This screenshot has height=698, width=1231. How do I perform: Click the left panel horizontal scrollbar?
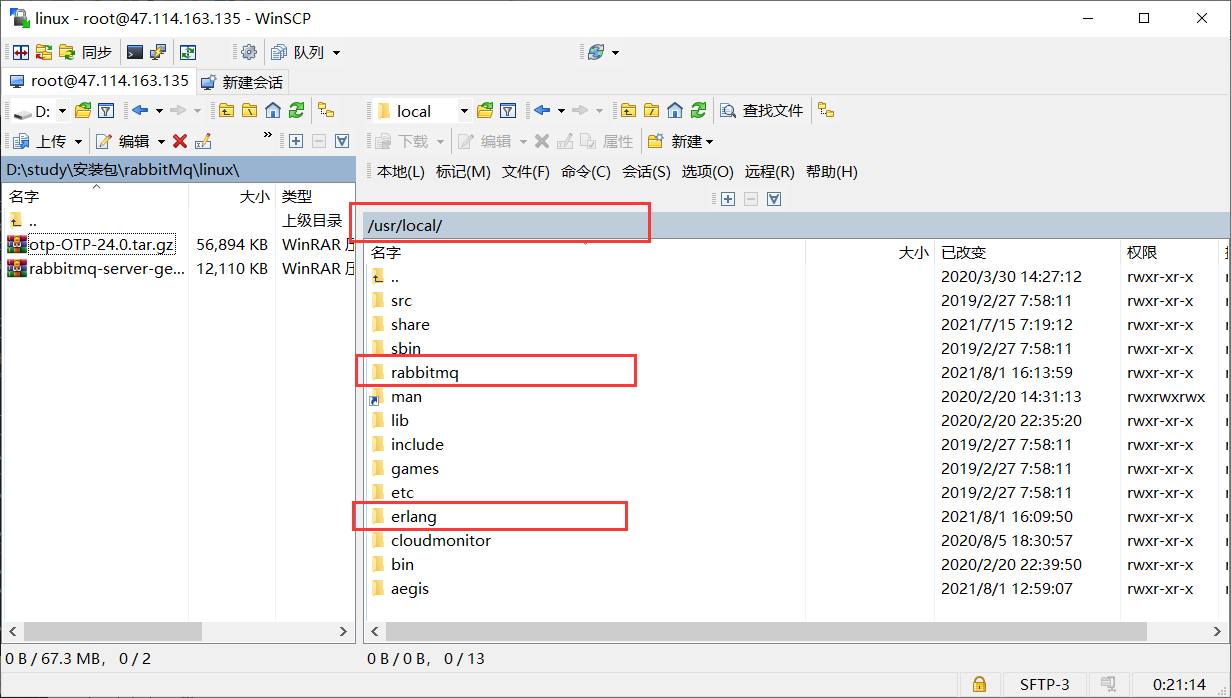pos(114,632)
